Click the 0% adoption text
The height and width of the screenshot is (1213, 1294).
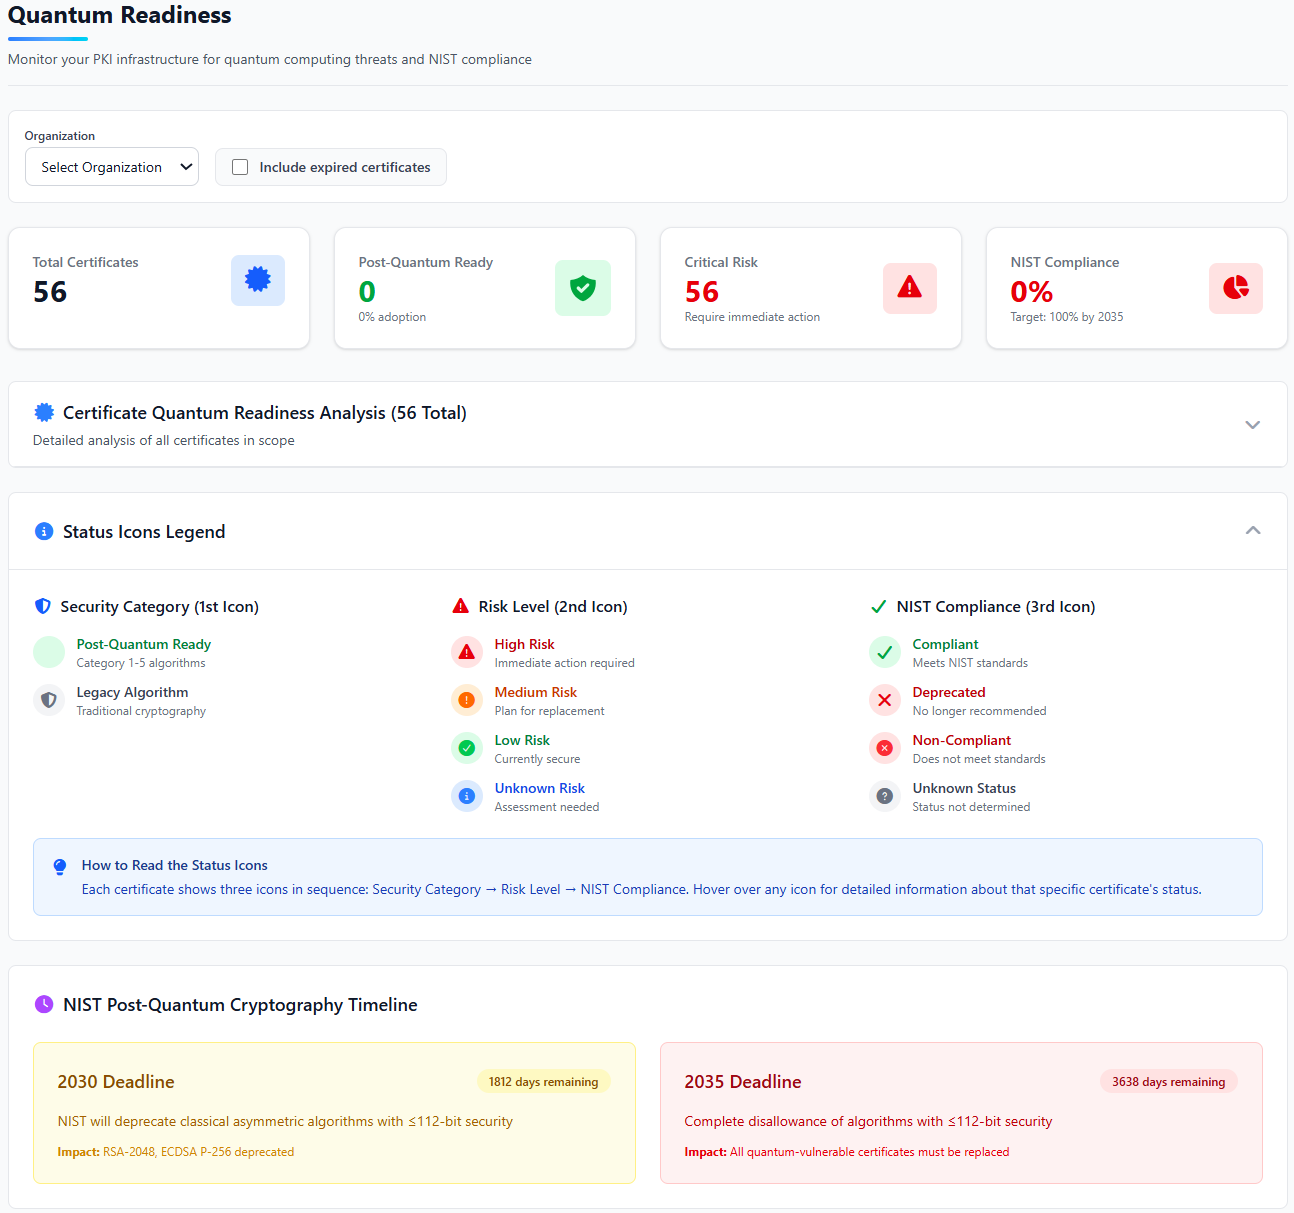(x=392, y=317)
